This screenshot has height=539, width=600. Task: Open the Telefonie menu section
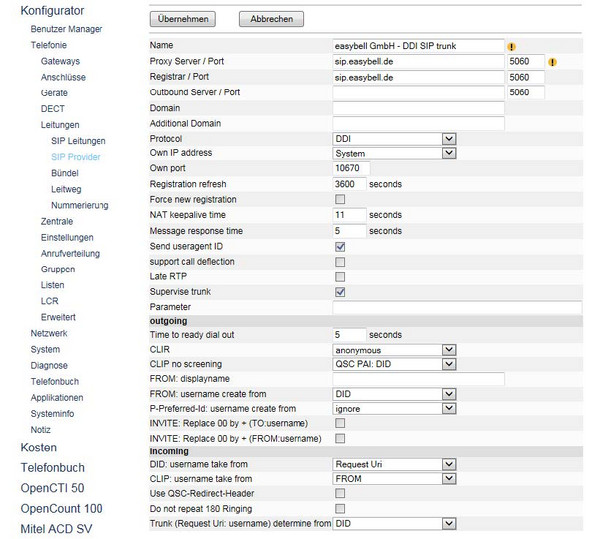[x=49, y=45]
